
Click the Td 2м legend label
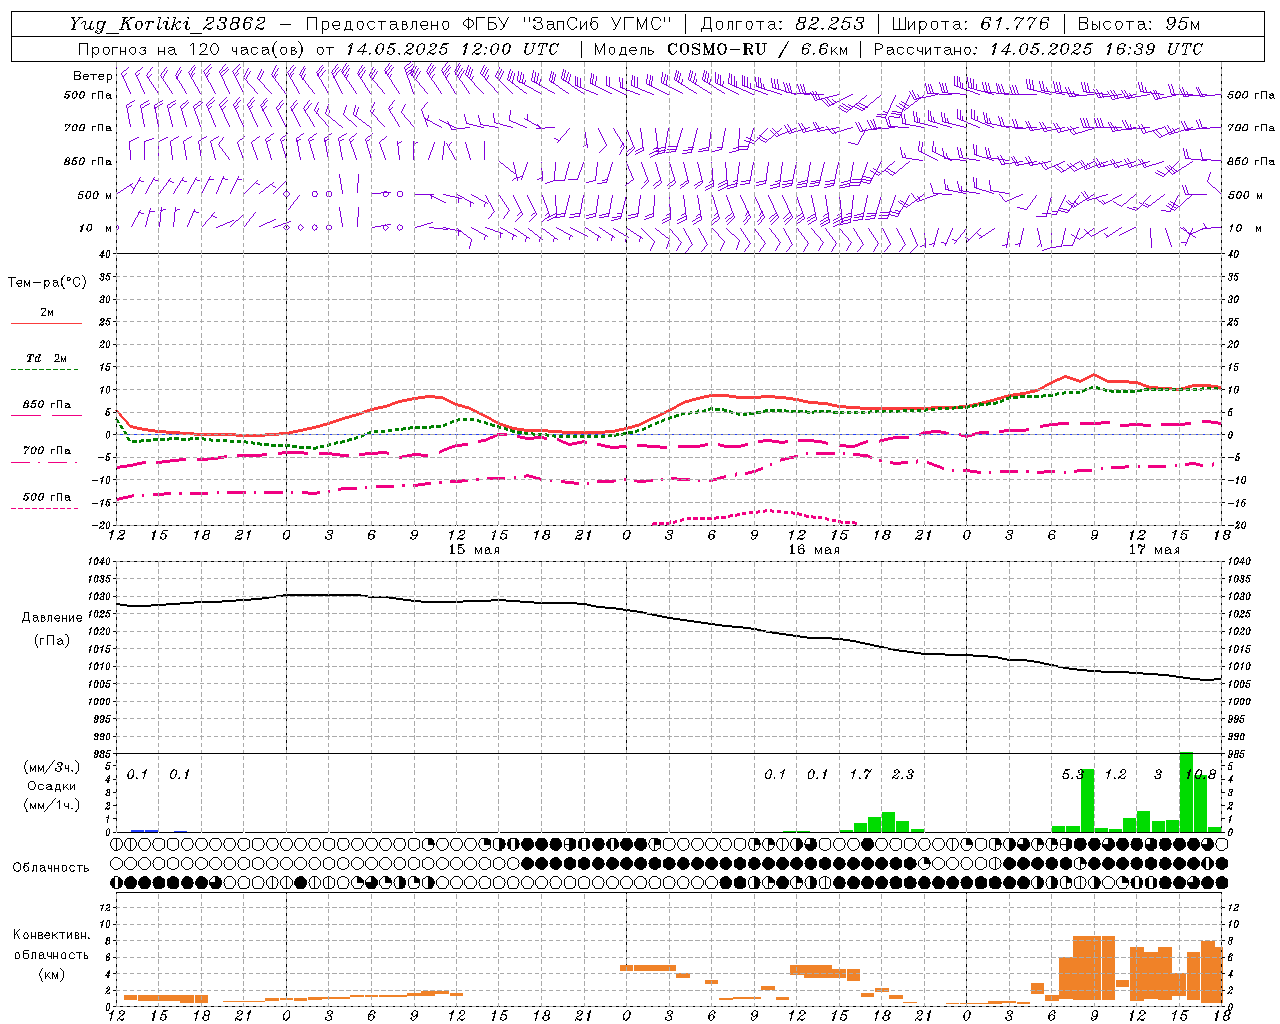46,358
